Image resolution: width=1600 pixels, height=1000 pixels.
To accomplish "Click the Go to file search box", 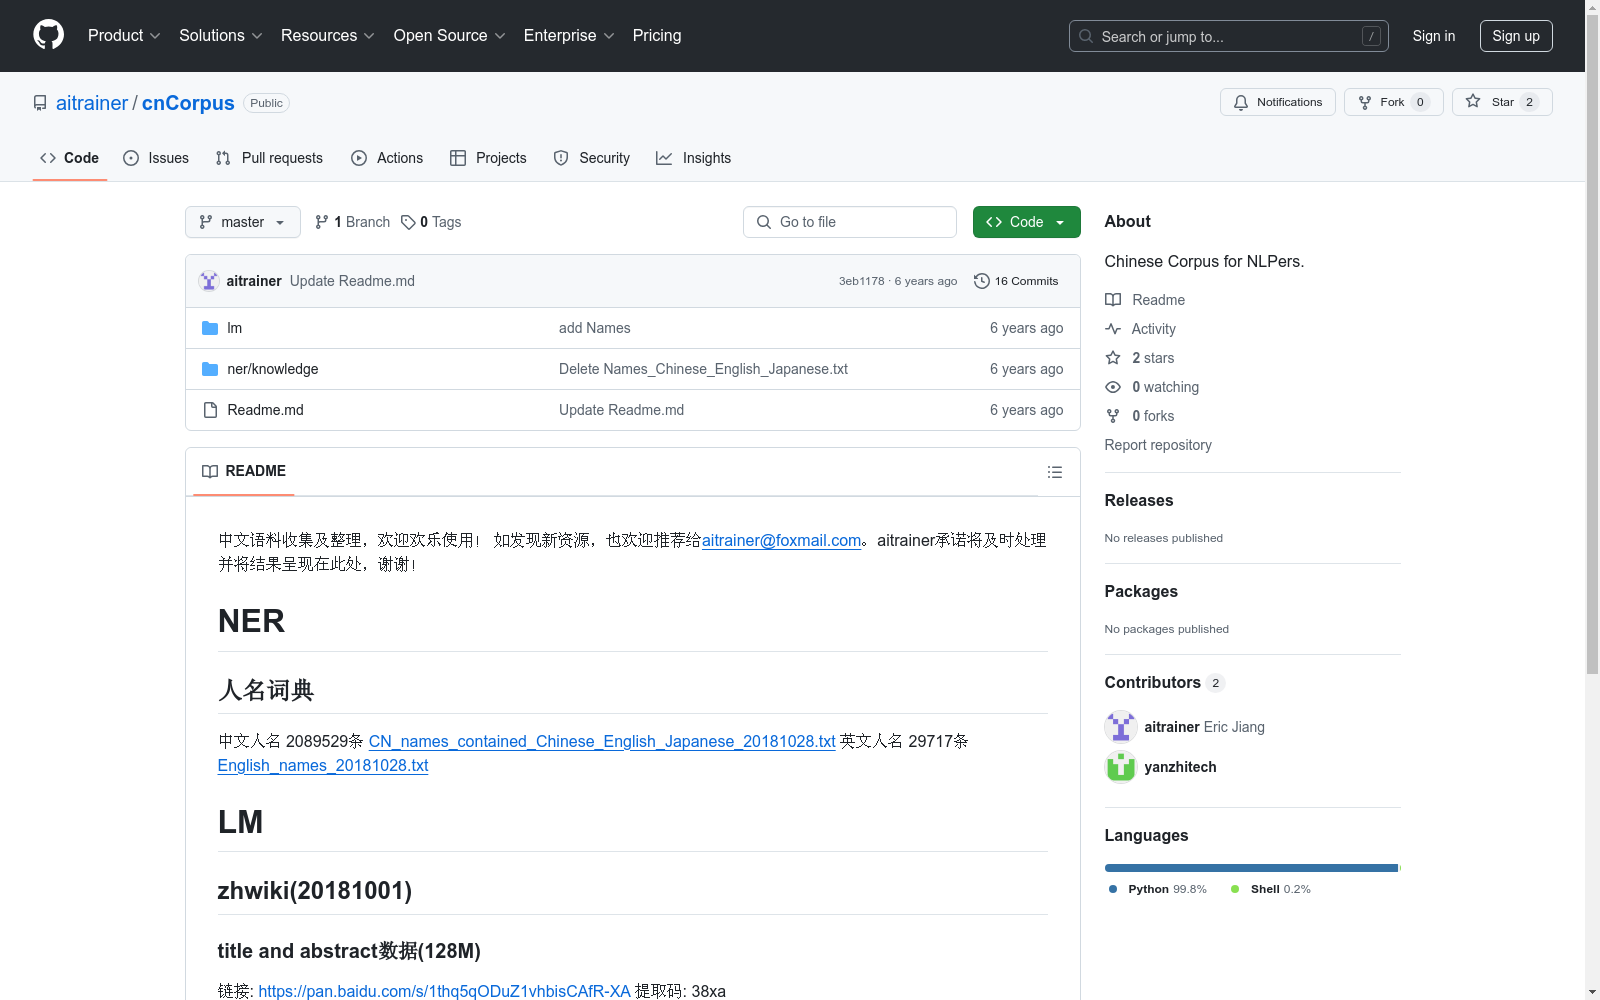I will point(850,222).
